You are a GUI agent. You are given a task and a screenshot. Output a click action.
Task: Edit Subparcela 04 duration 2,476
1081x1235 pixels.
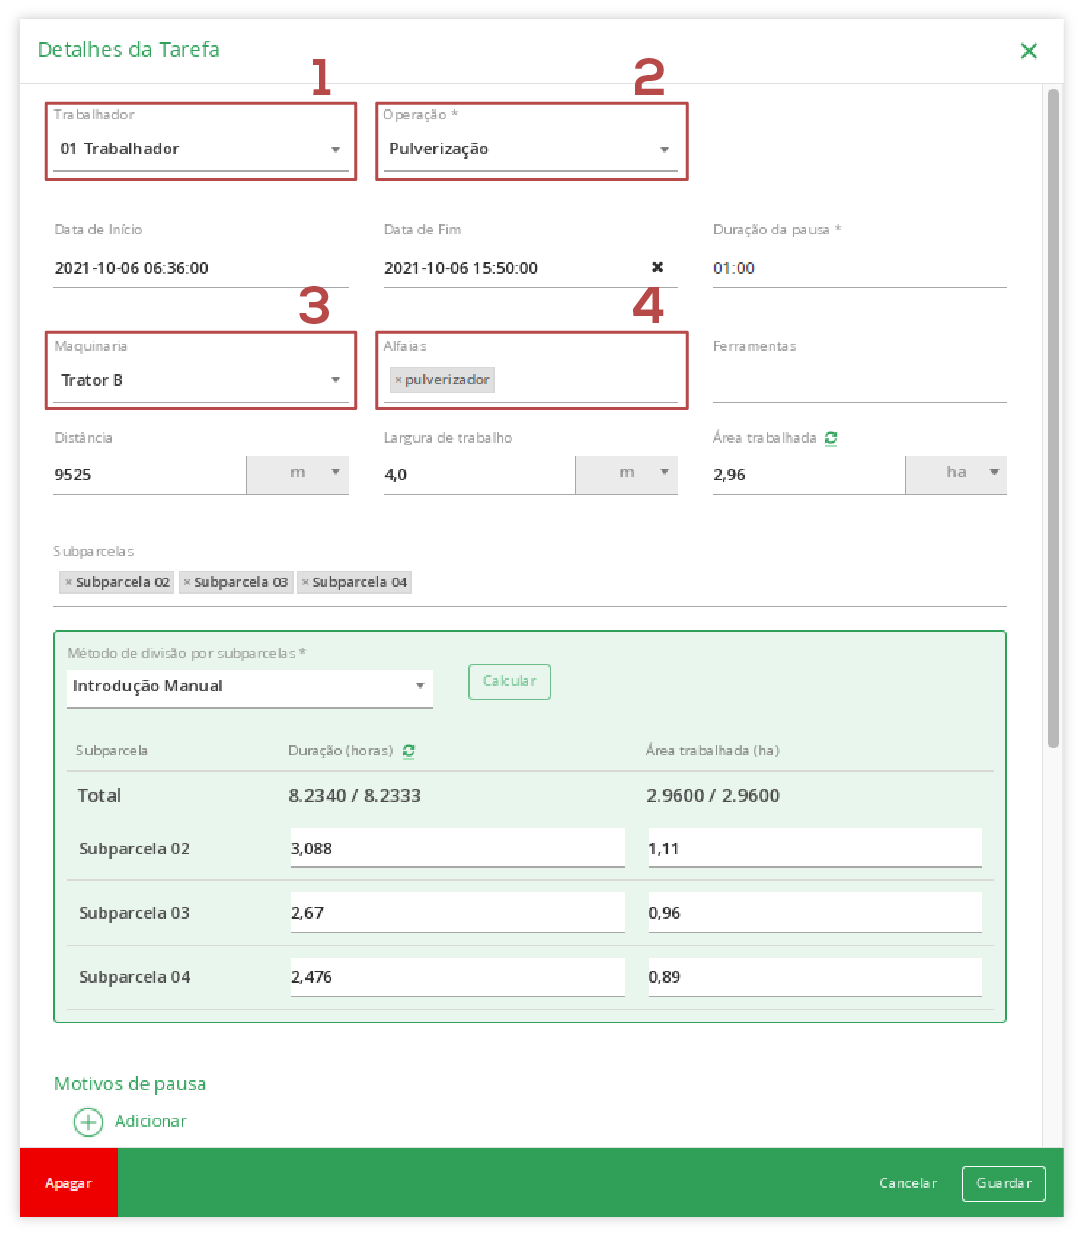click(x=457, y=977)
